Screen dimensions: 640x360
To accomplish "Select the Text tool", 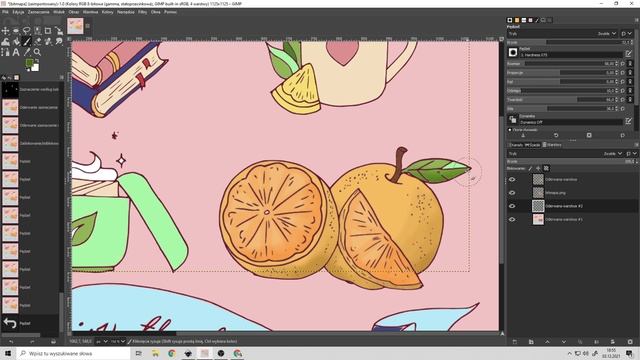I will click(16, 52).
